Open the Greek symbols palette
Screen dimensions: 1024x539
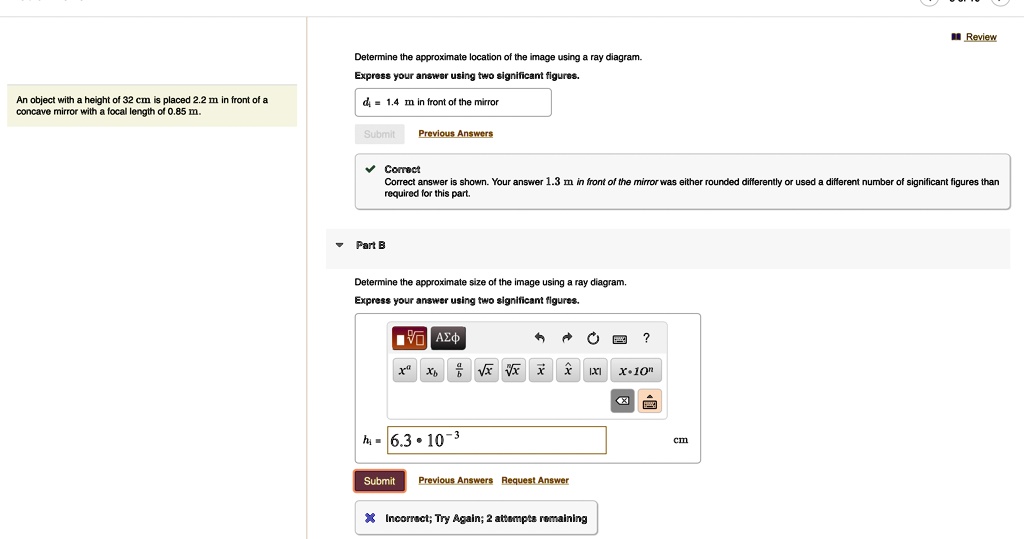click(449, 338)
